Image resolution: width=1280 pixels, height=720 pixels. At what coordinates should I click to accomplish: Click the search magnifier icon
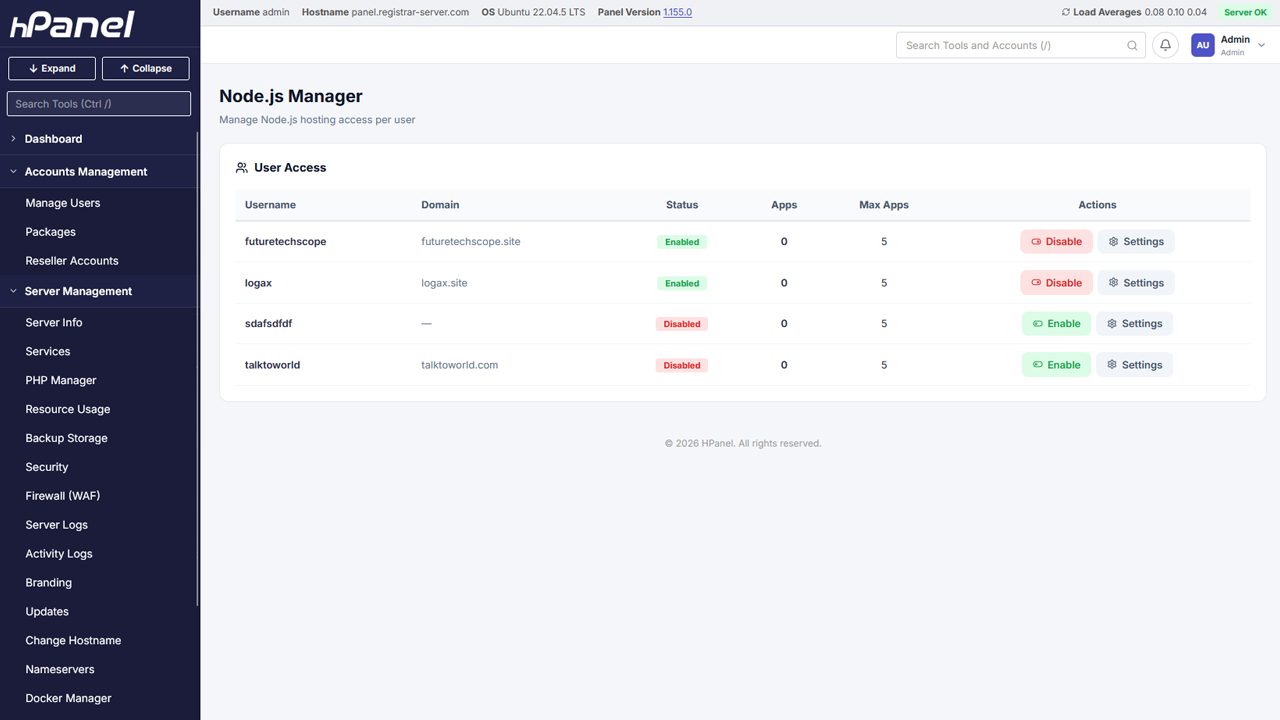click(1132, 45)
